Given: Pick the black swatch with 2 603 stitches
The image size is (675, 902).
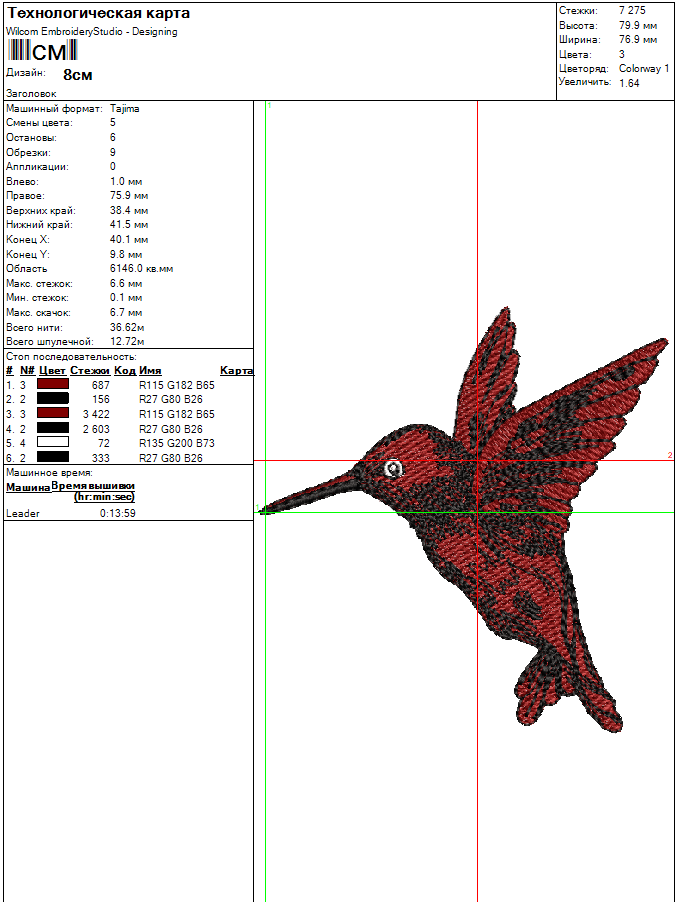Looking at the screenshot, I should click(x=52, y=428).
